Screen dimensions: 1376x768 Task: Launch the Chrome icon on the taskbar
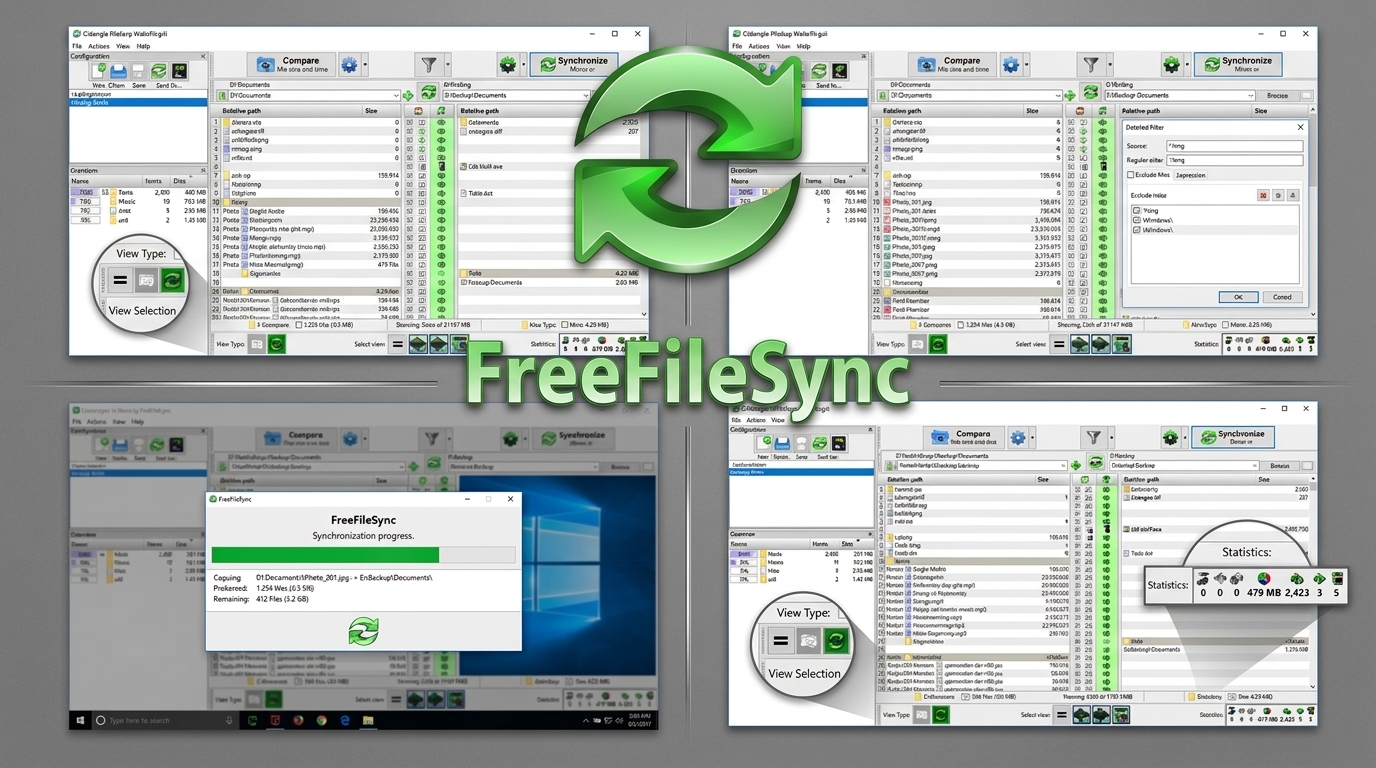pyautogui.click(x=321, y=720)
